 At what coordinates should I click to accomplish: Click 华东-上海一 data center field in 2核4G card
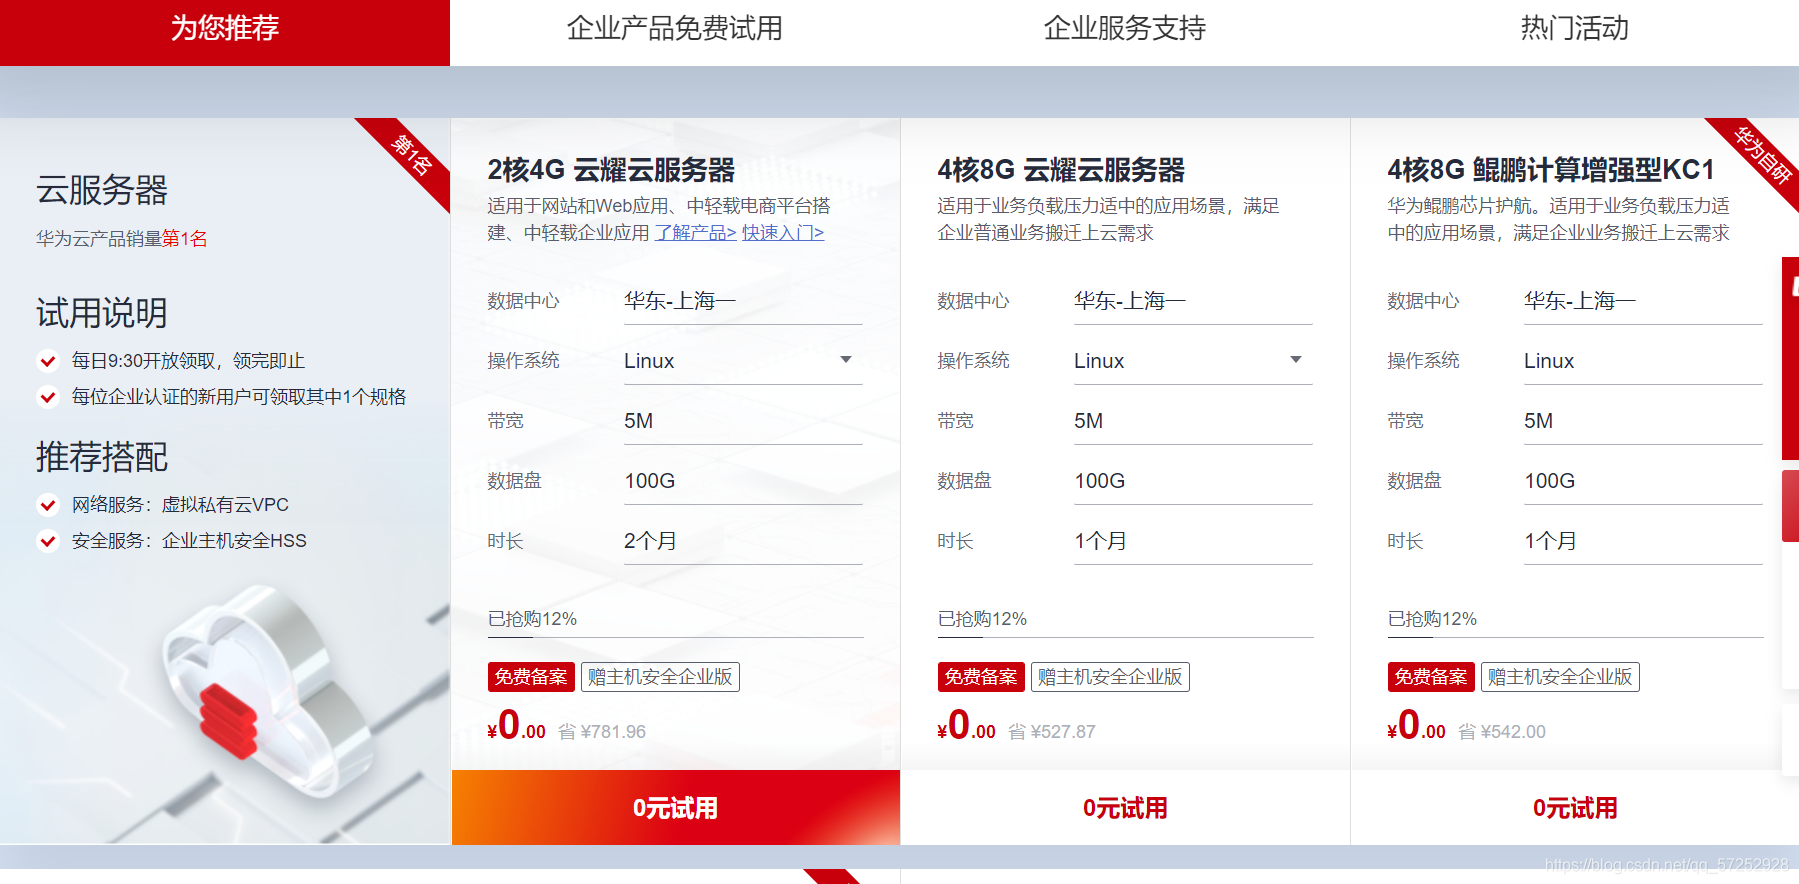tap(743, 301)
